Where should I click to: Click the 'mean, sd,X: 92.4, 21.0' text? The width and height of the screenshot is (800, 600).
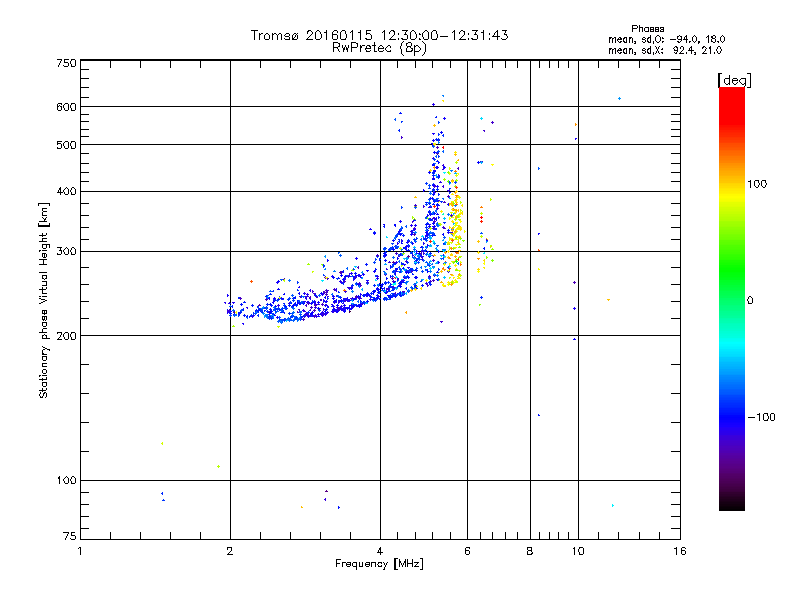pyautogui.click(x=665, y=50)
